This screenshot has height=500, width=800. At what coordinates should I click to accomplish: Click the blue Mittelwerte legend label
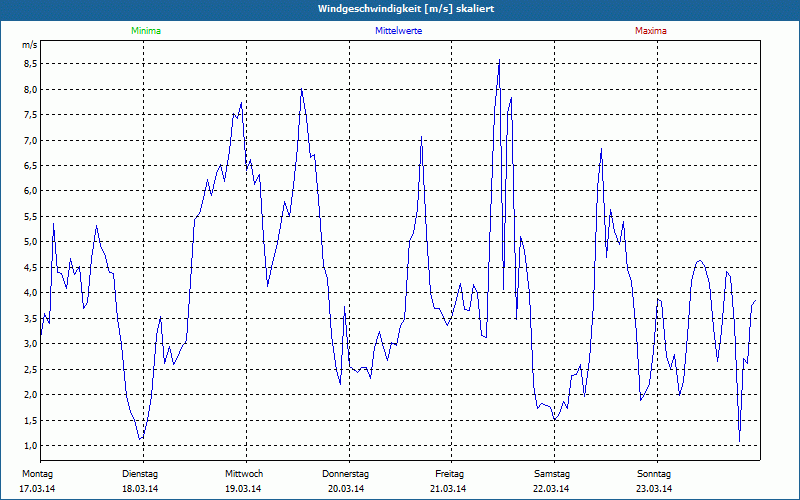398,31
